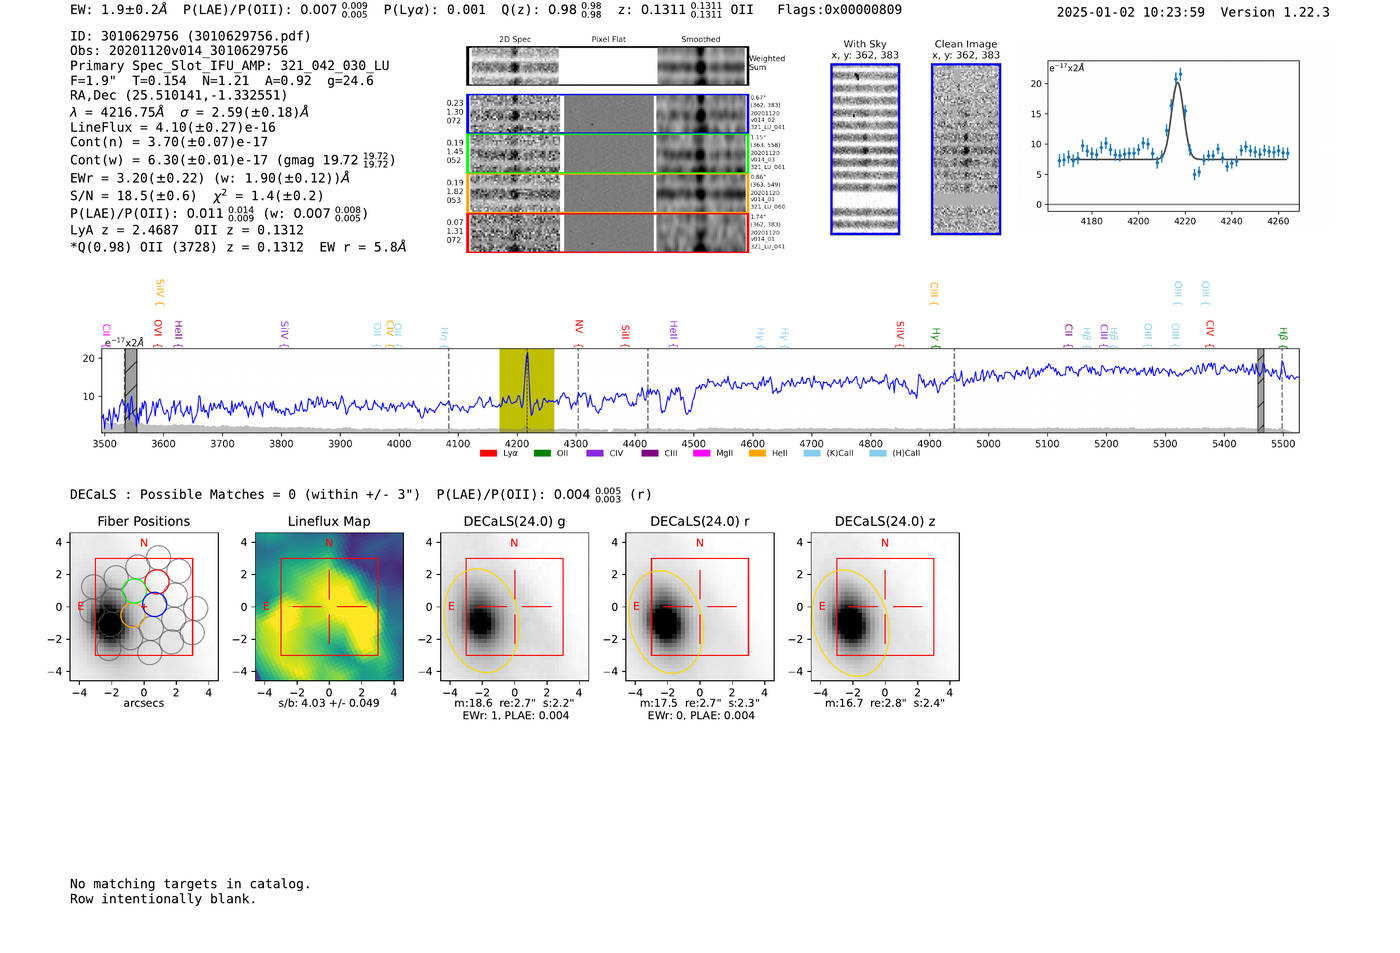Click the s/b: 4.03 +/- 0.049 caption

(x=329, y=703)
